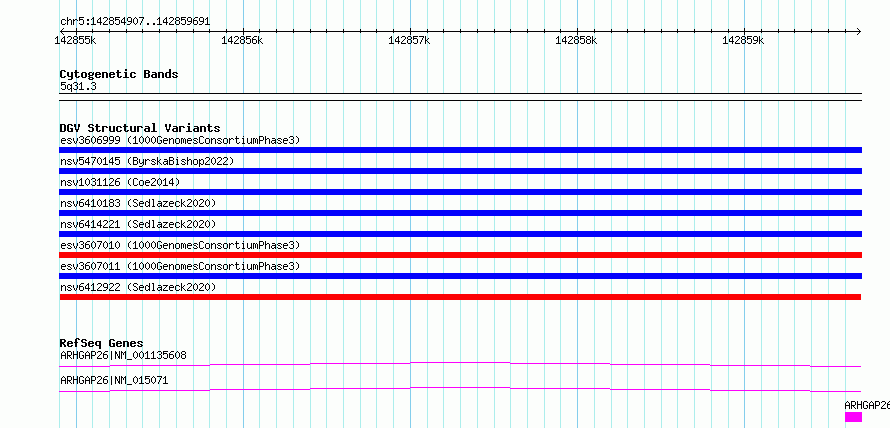890x428 pixels.
Task: Click the nsv6412922 (Sedlazeck2020) label
Action: click(x=138, y=287)
